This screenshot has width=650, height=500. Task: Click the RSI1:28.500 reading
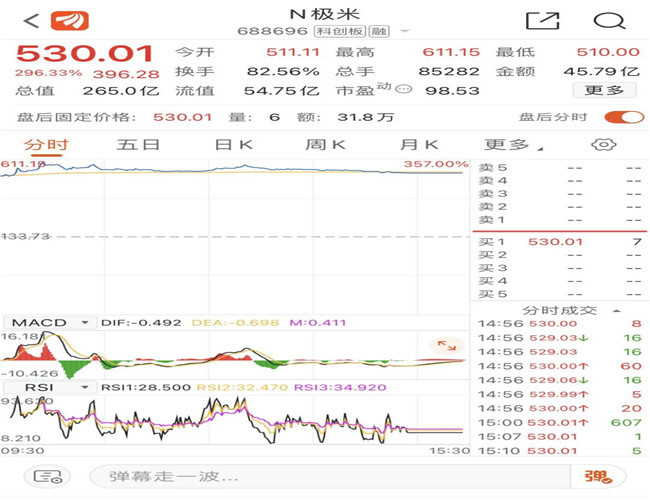click(146, 388)
